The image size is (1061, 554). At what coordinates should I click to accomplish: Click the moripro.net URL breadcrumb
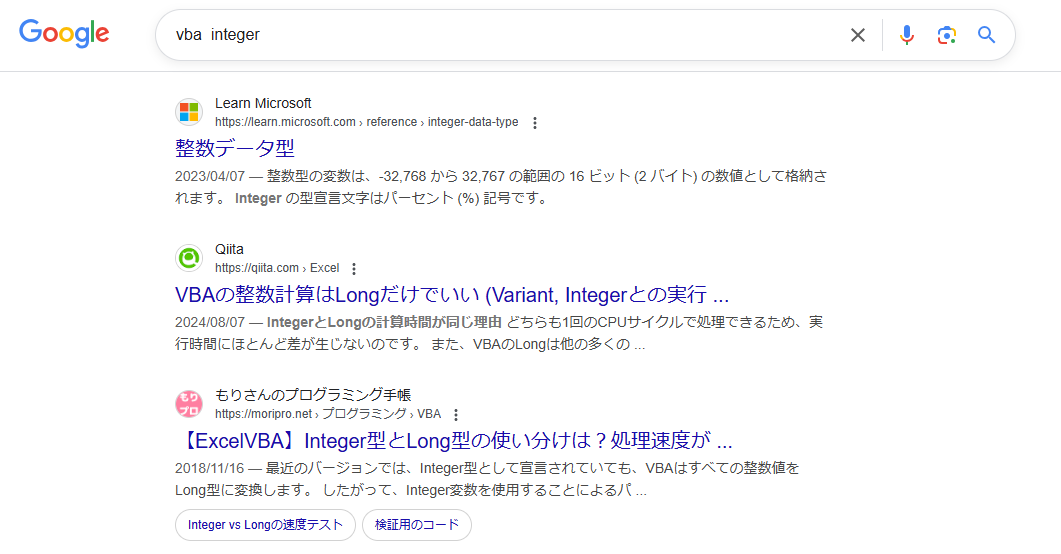click(x=328, y=414)
